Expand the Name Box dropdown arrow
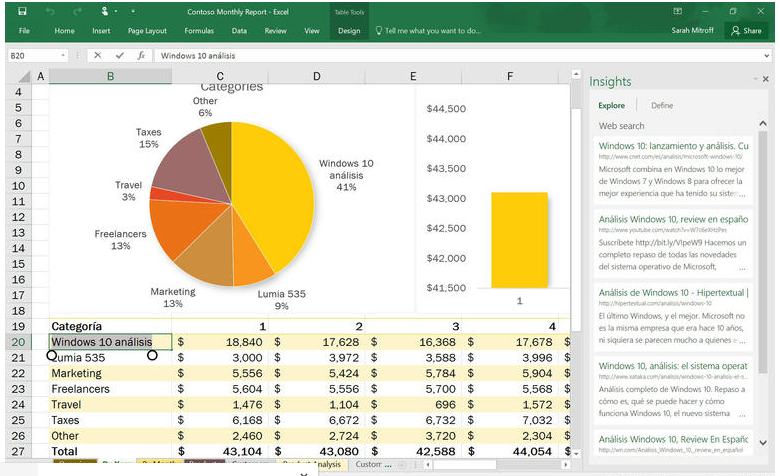This screenshot has width=780, height=476. [x=63, y=56]
